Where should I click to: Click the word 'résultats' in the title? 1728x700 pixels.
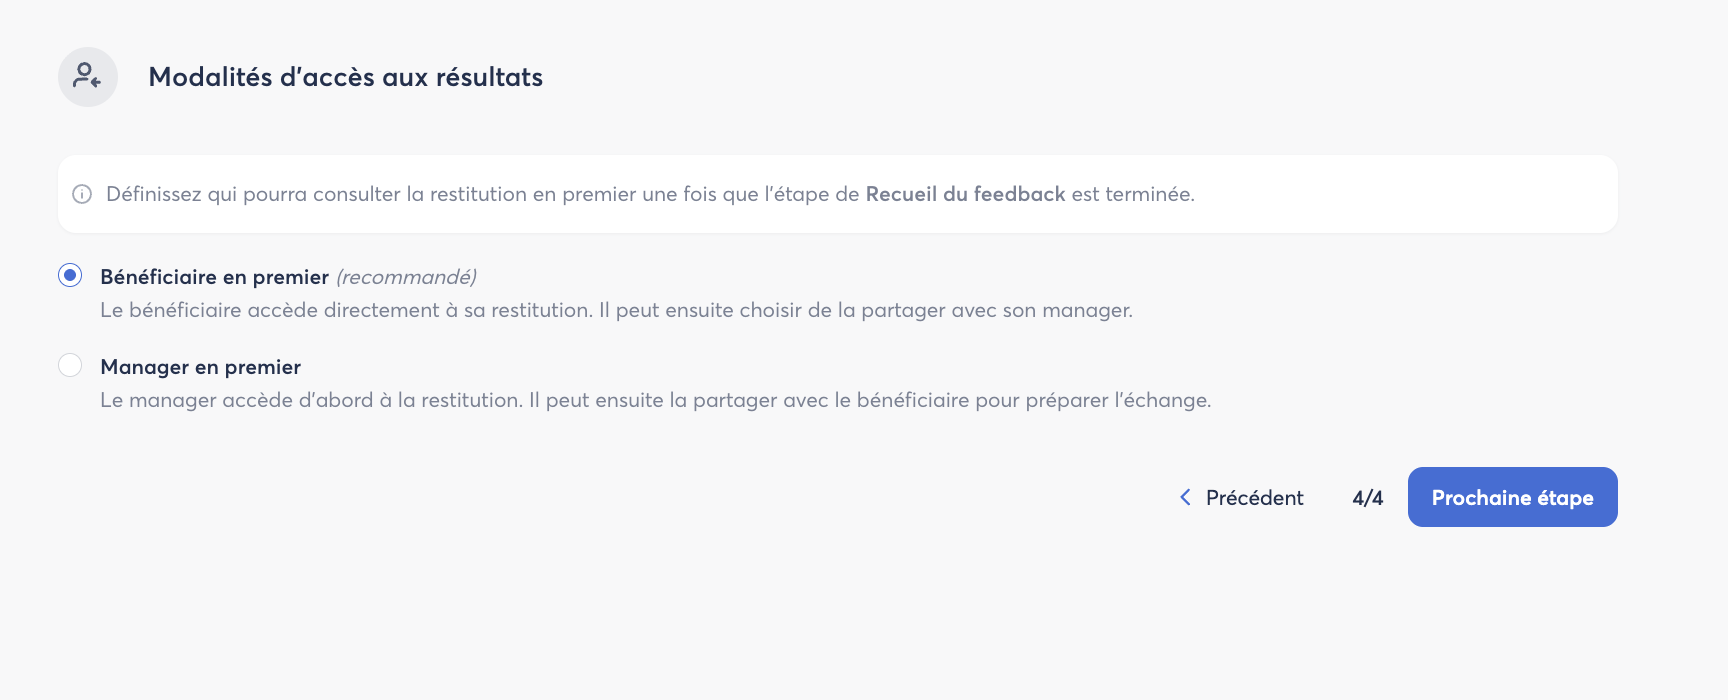[489, 77]
